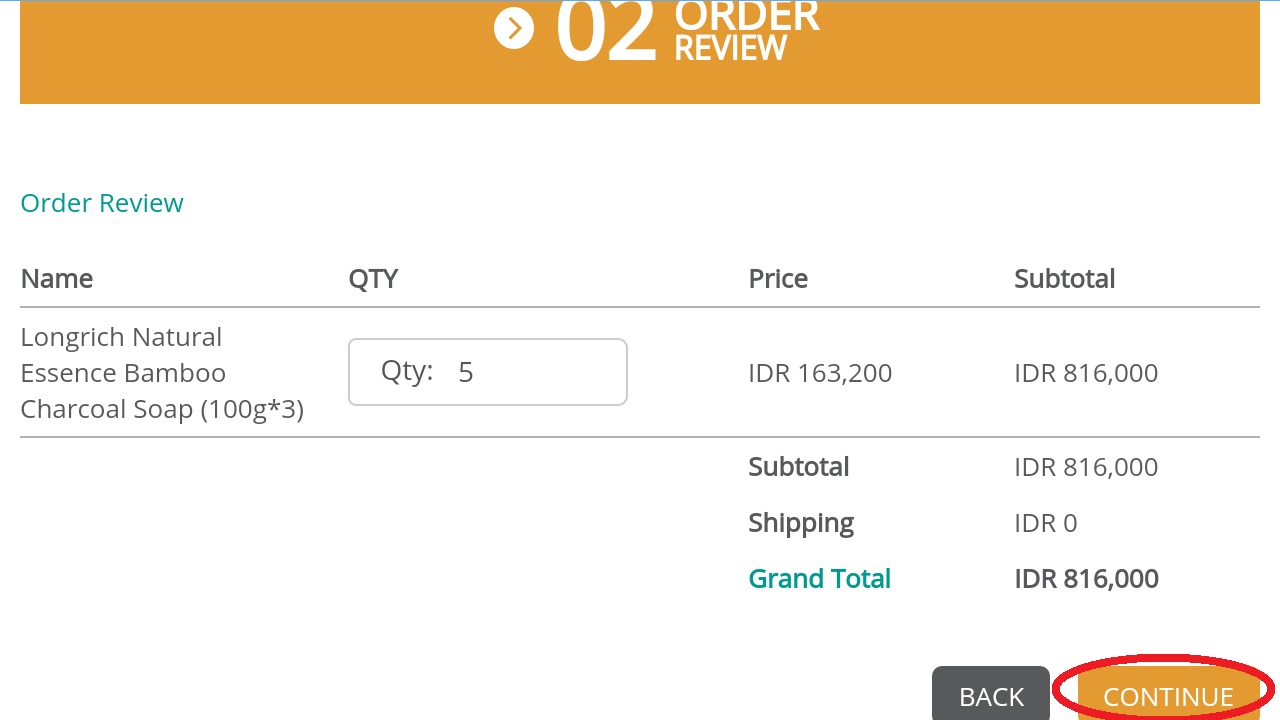The image size is (1280, 720).
Task: Go back with the BACK button
Action: (991, 694)
